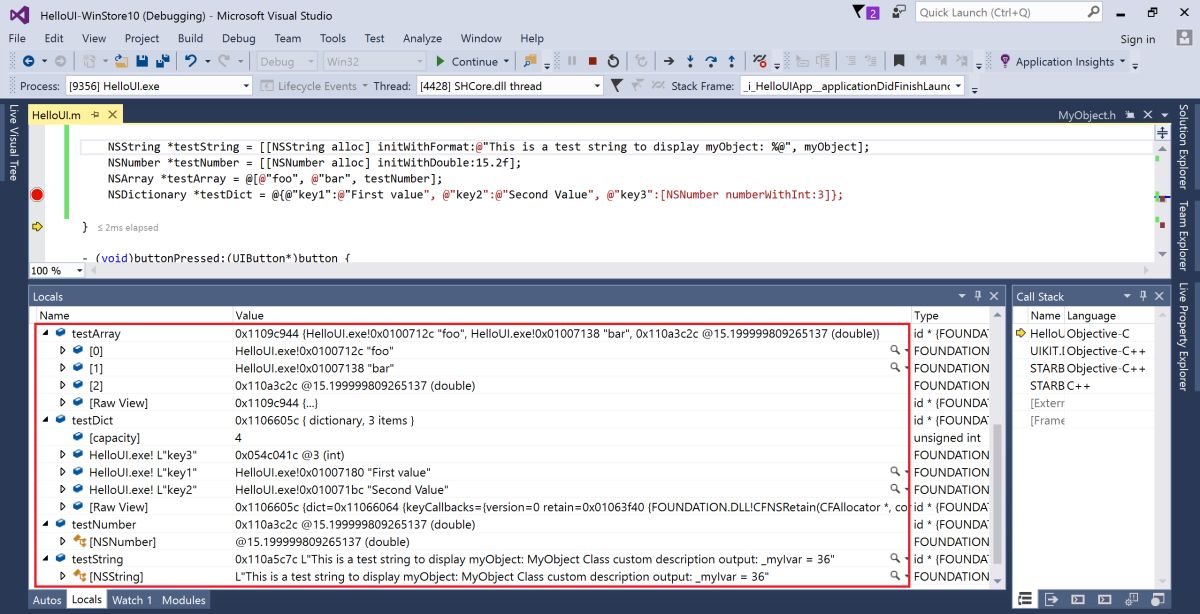Click the pin icon on Locals panel
This screenshot has width=1200, height=614.
pos(977,296)
